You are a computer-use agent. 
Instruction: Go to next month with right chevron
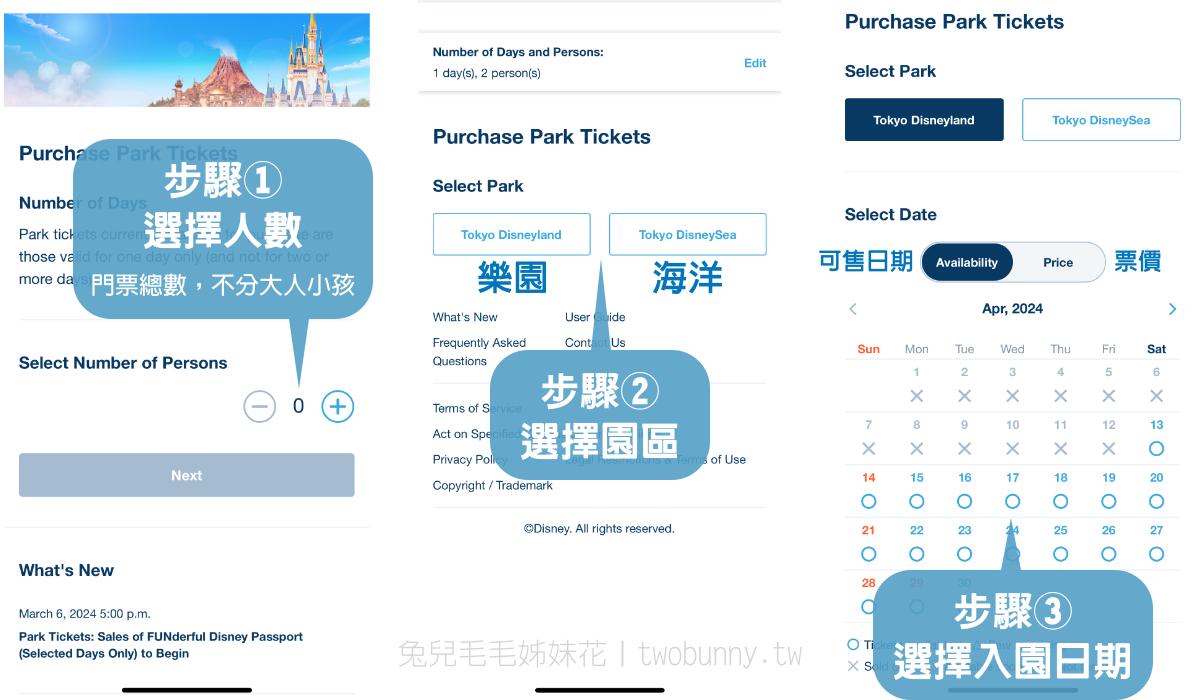pos(1172,309)
